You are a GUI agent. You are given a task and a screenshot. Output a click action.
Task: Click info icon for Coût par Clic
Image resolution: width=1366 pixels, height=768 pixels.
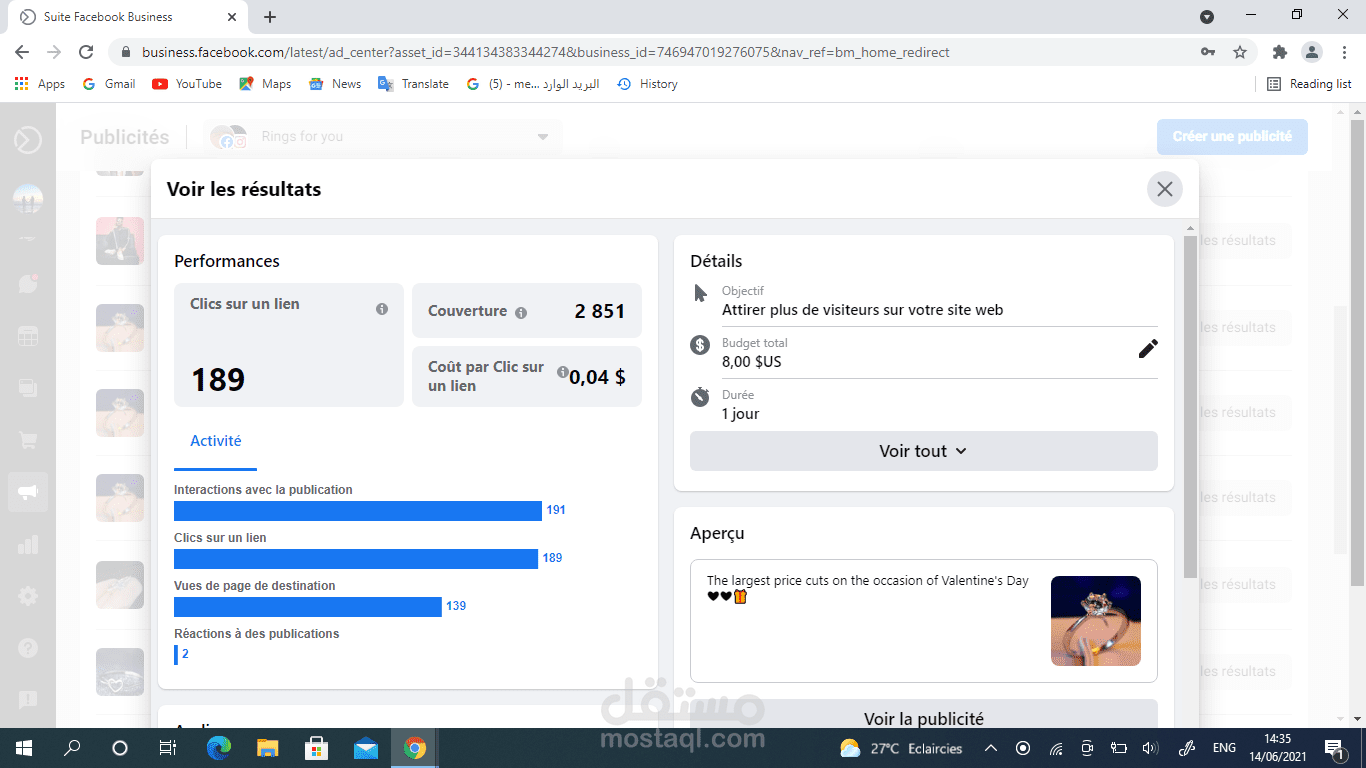tap(563, 371)
